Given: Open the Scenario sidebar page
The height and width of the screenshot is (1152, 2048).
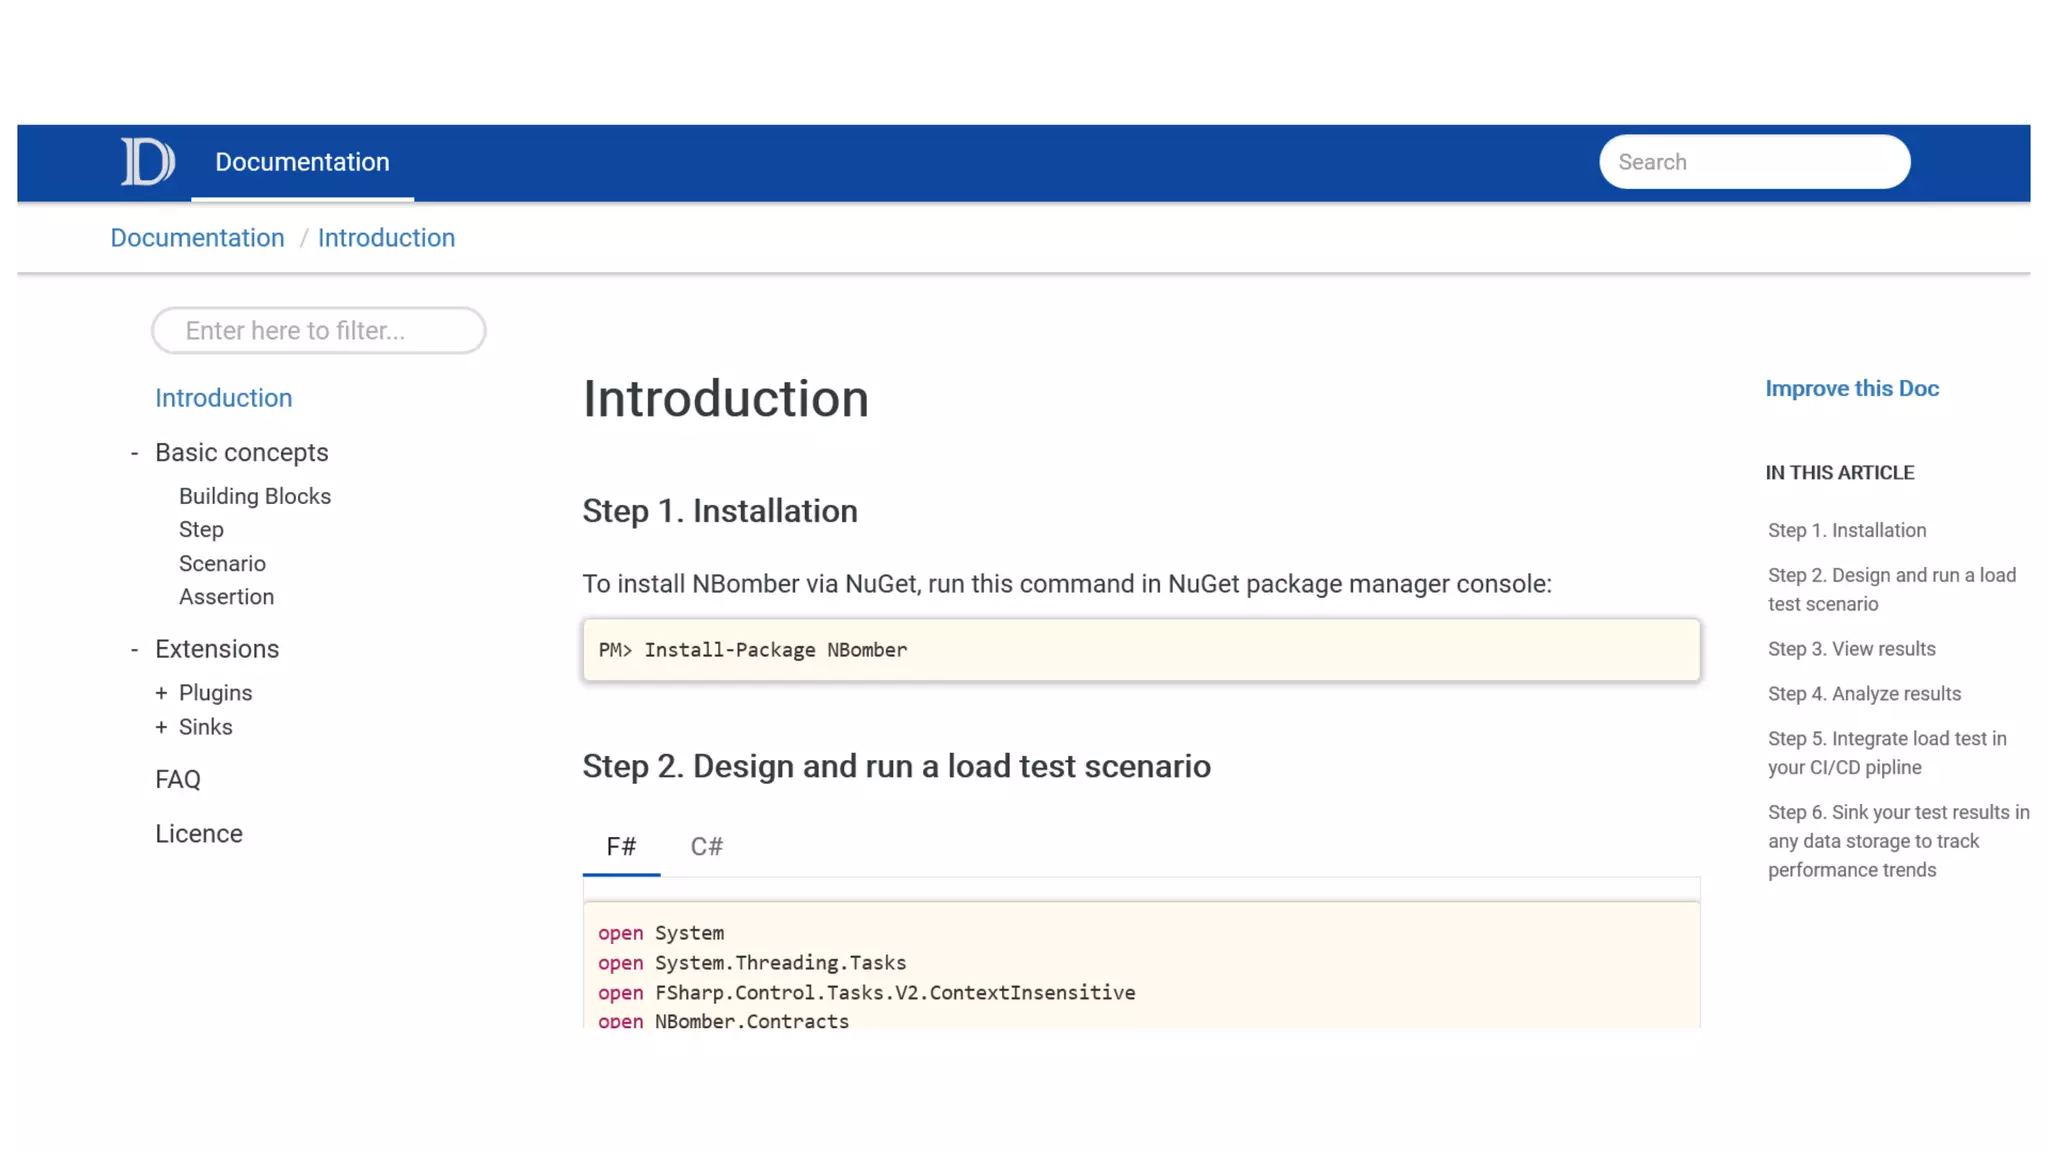Looking at the screenshot, I should point(222,563).
